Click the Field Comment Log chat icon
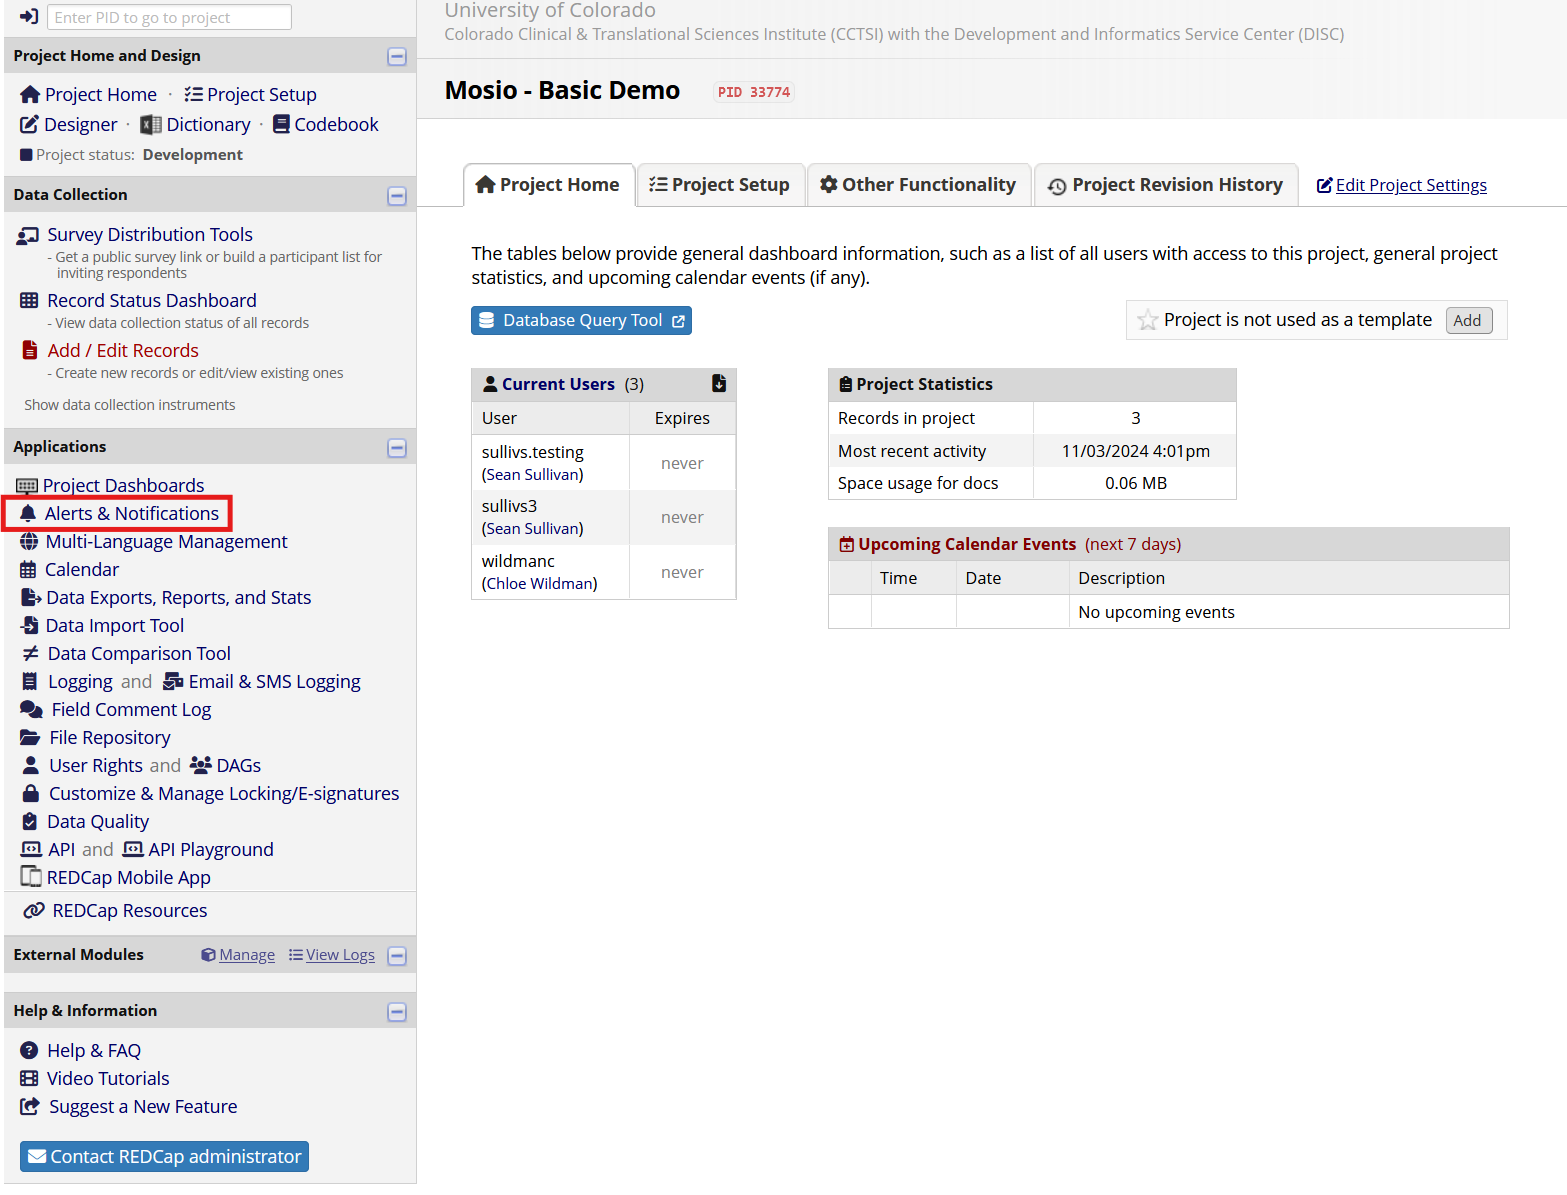 click(x=31, y=709)
